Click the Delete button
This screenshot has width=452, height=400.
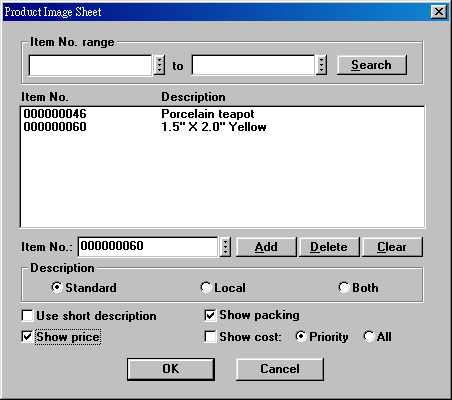tap(329, 247)
